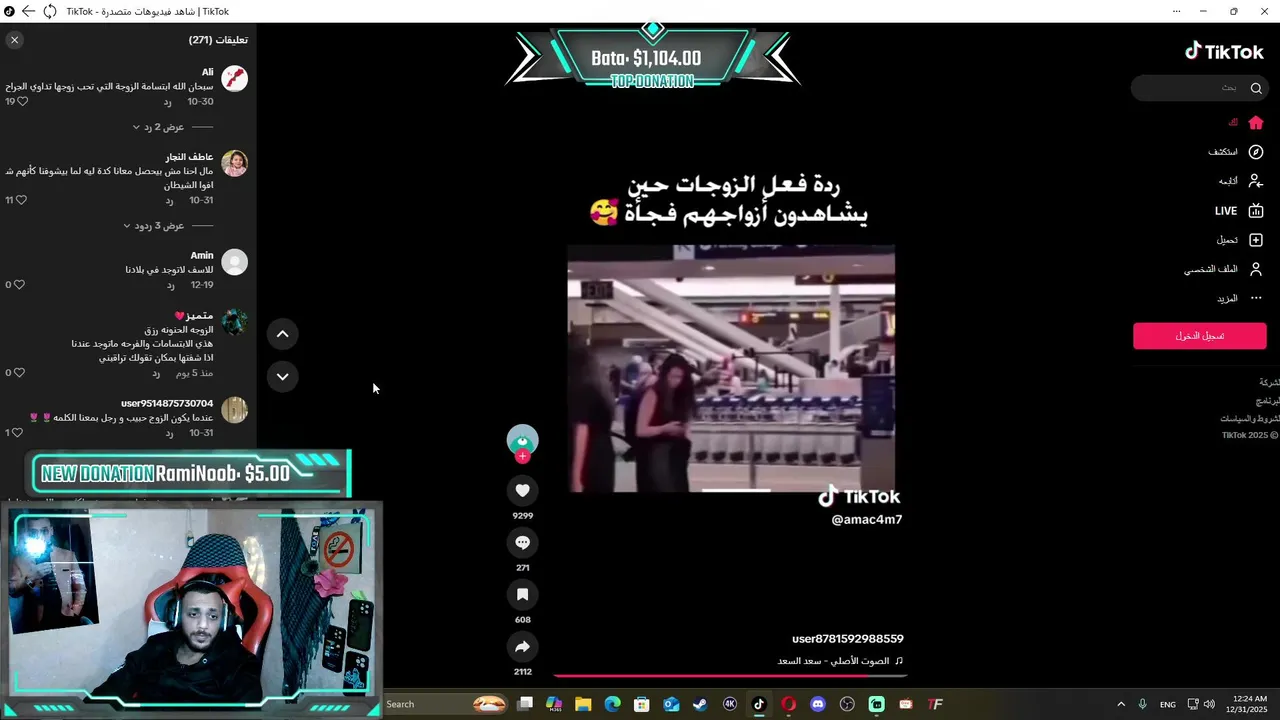Open Ali's profile avatar
The height and width of the screenshot is (720, 1280).
click(234, 78)
